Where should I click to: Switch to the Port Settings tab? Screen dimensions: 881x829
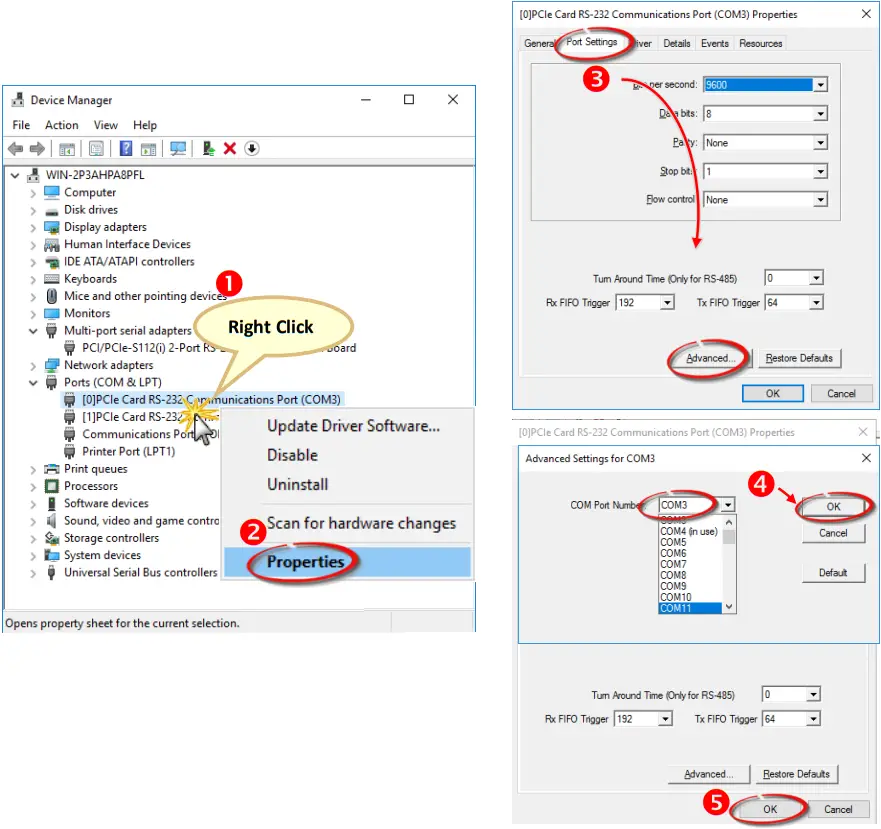pyautogui.click(x=592, y=42)
